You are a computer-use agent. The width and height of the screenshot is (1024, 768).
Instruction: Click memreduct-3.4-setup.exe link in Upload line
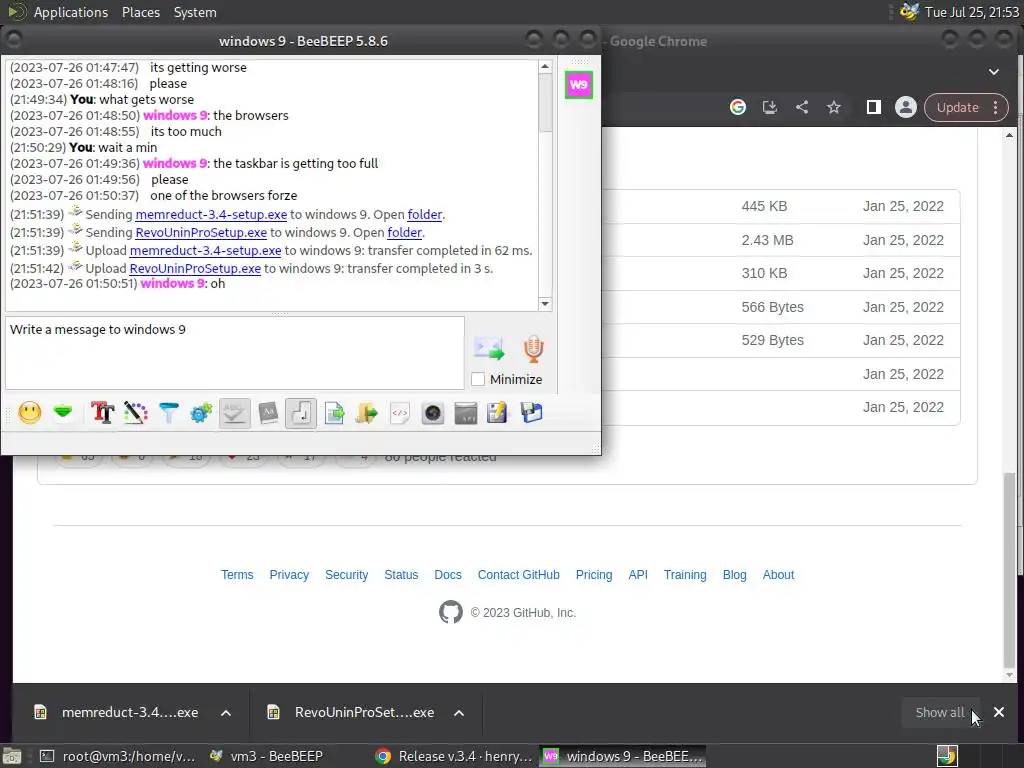click(x=205, y=251)
